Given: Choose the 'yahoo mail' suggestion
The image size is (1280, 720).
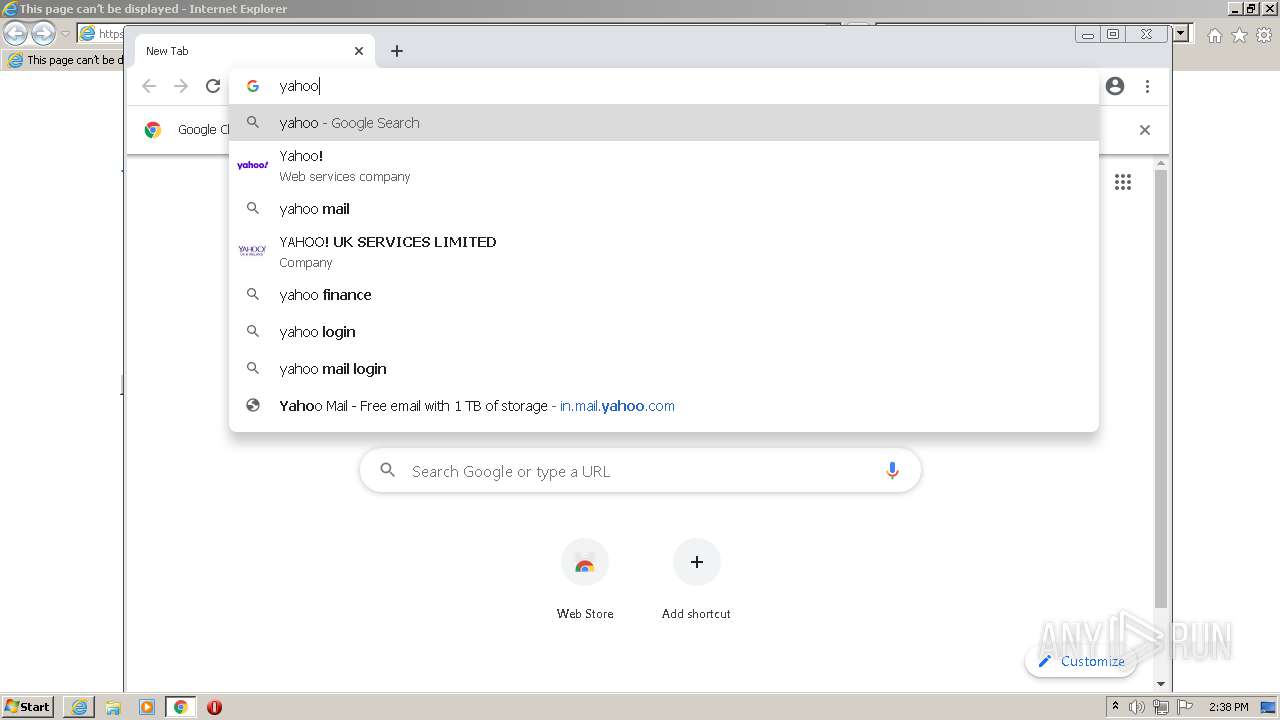Looking at the screenshot, I should (x=663, y=209).
